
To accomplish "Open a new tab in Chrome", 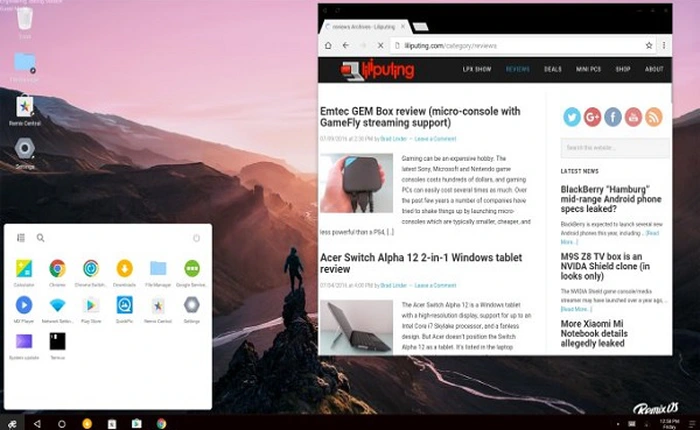I will 420,27.
